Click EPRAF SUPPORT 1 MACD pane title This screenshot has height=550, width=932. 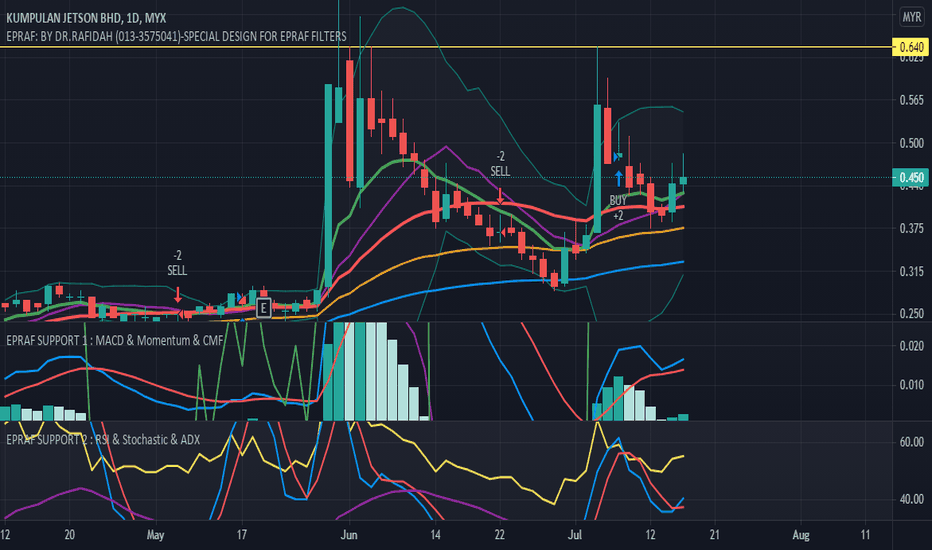click(x=115, y=341)
